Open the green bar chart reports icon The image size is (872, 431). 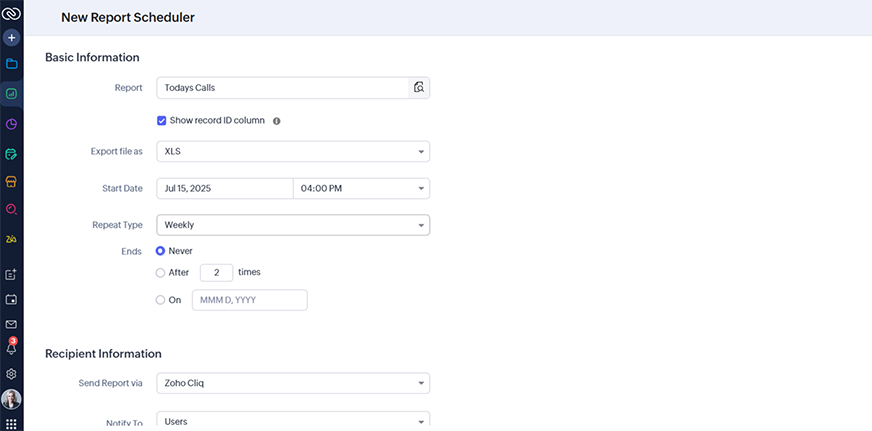tap(11, 94)
